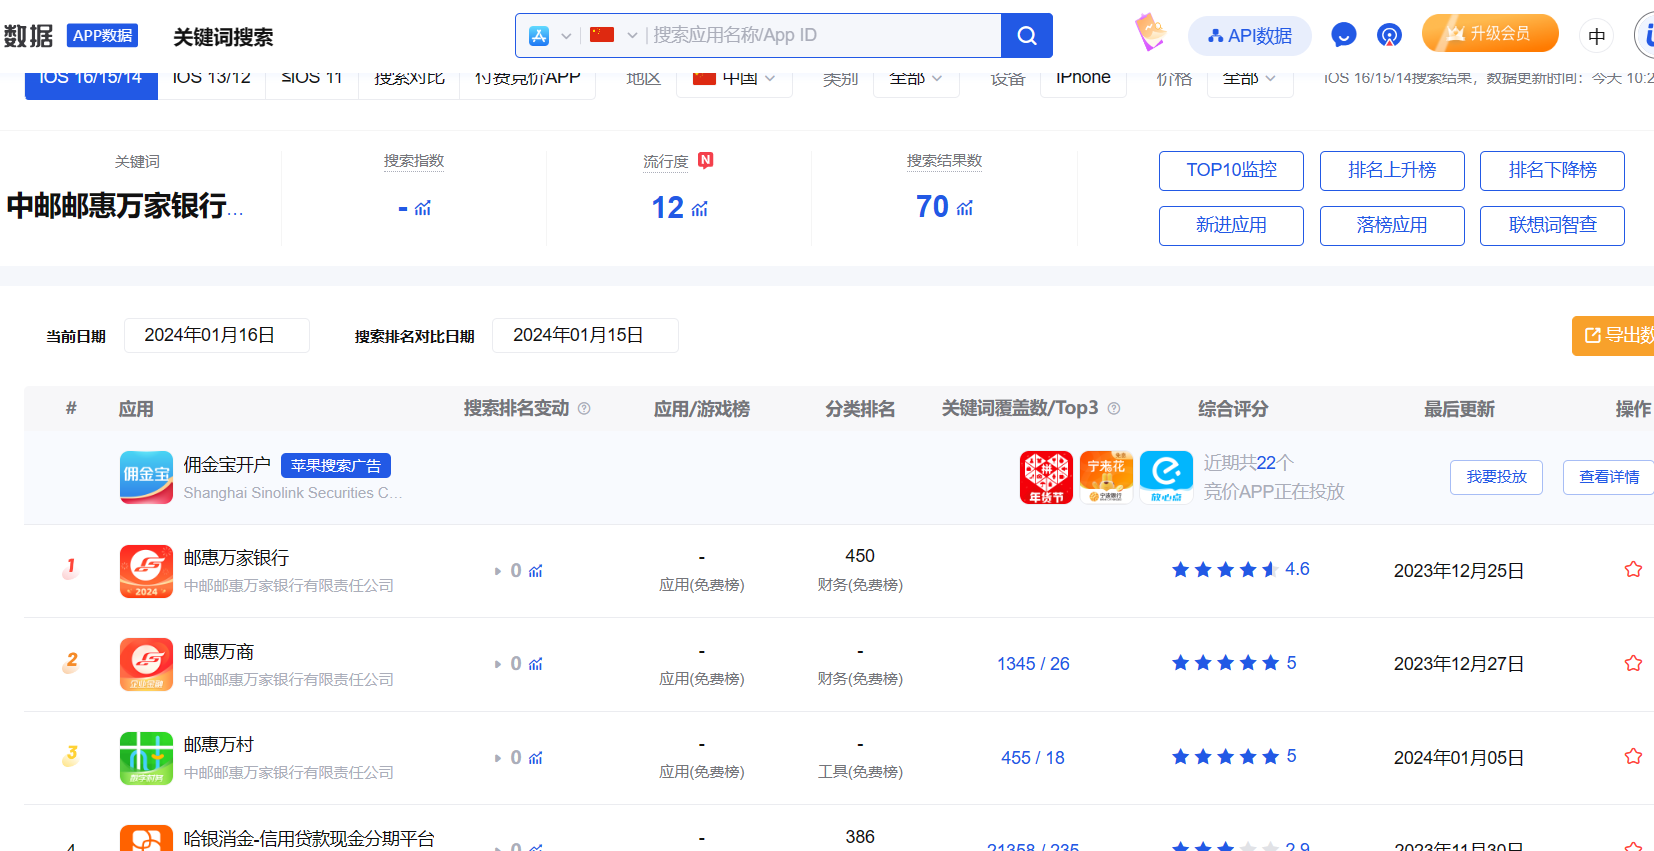Viewport: 1654px width, 851px height.
Task: Click the API数据 button
Action: (x=1250, y=36)
